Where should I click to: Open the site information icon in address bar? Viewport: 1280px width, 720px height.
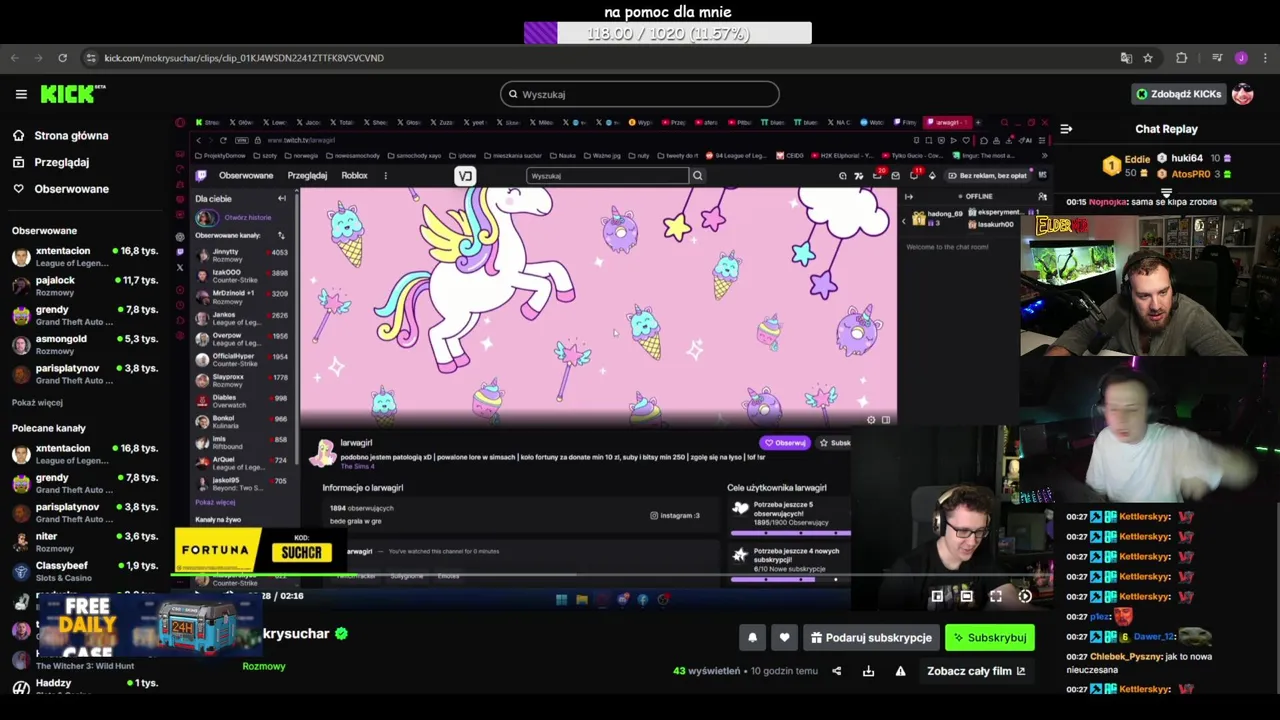(91, 58)
